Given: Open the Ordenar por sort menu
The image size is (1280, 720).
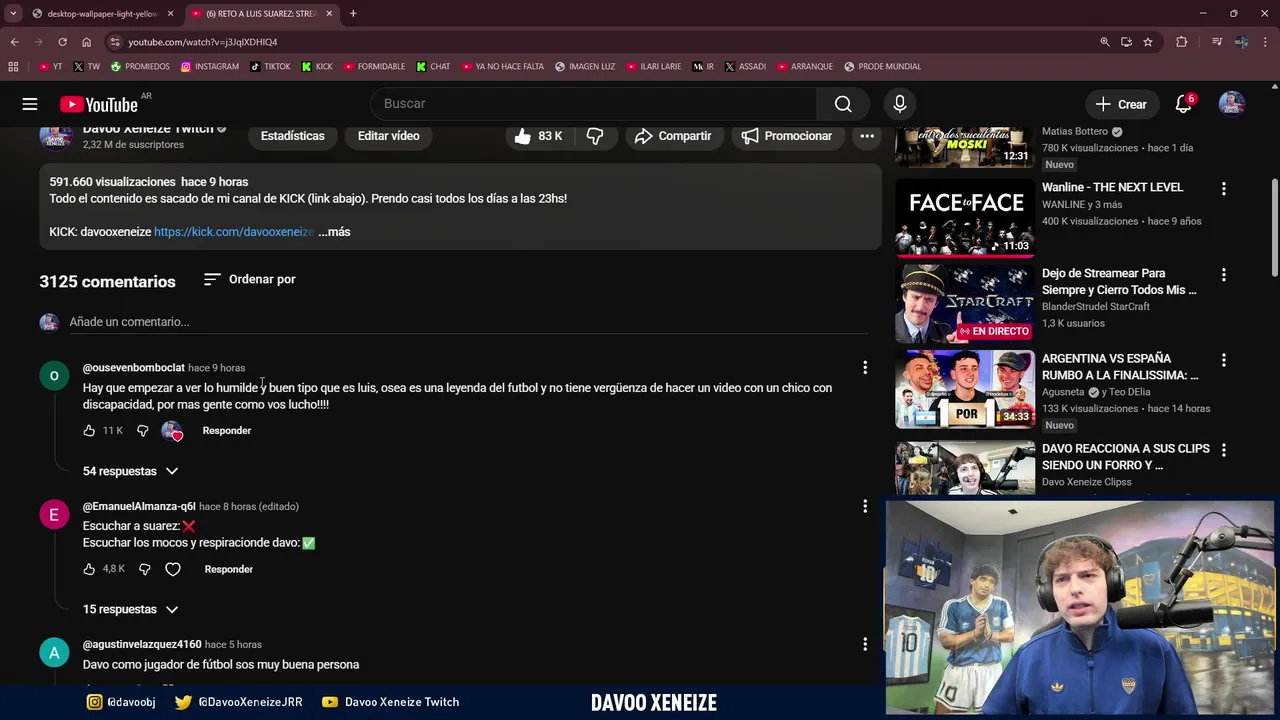Looking at the screenshot, I should (250, 279).
